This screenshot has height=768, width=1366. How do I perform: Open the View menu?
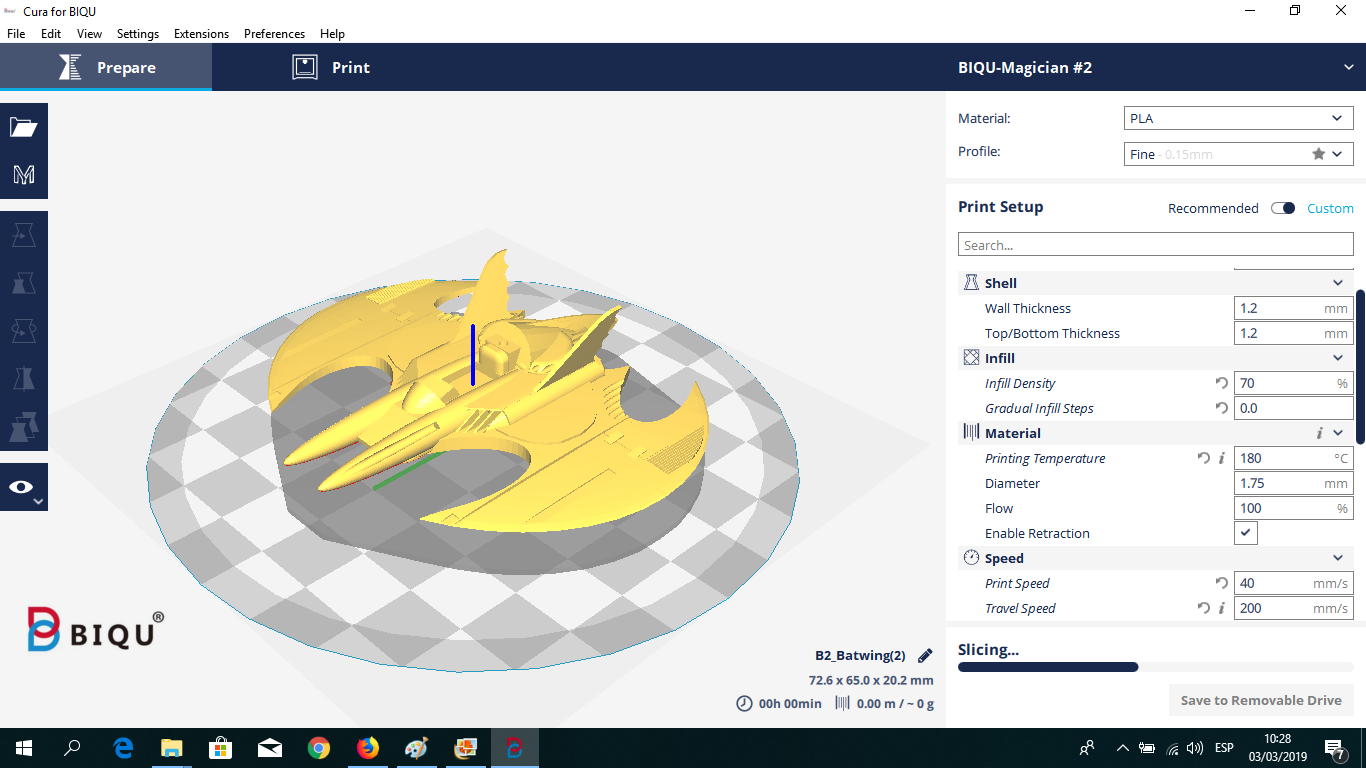click(x=89, y=33)
